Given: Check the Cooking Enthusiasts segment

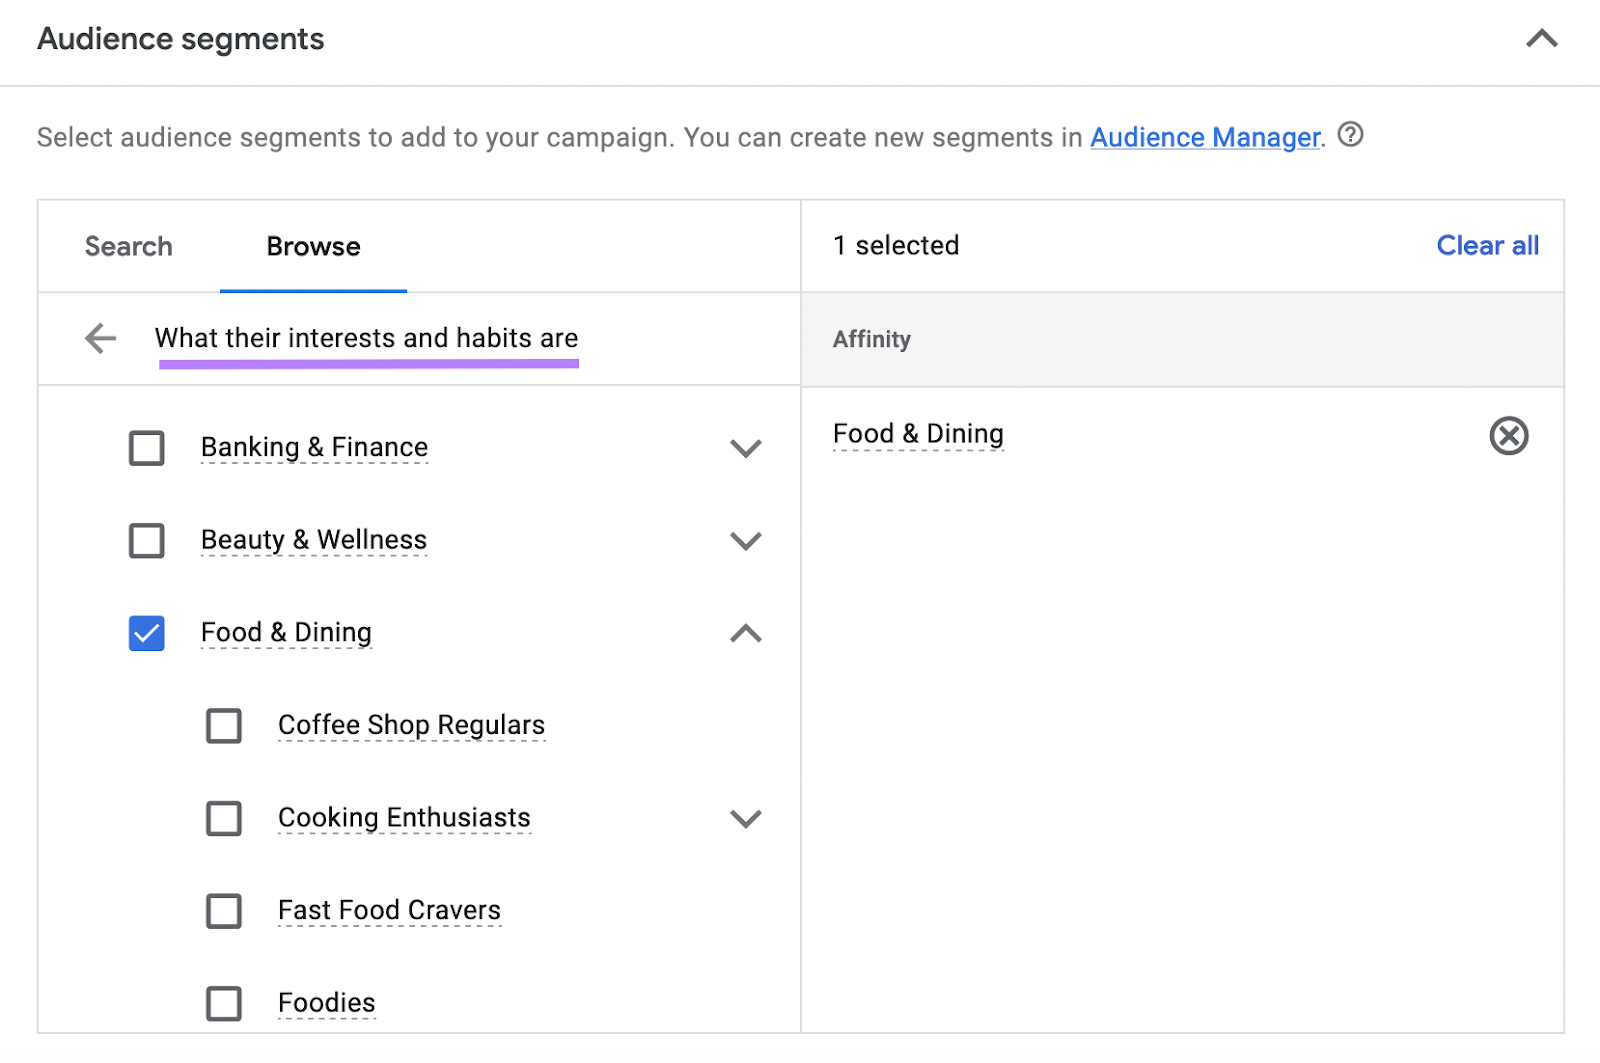Looking at the screenshot, I should click(x=223, y=818).
